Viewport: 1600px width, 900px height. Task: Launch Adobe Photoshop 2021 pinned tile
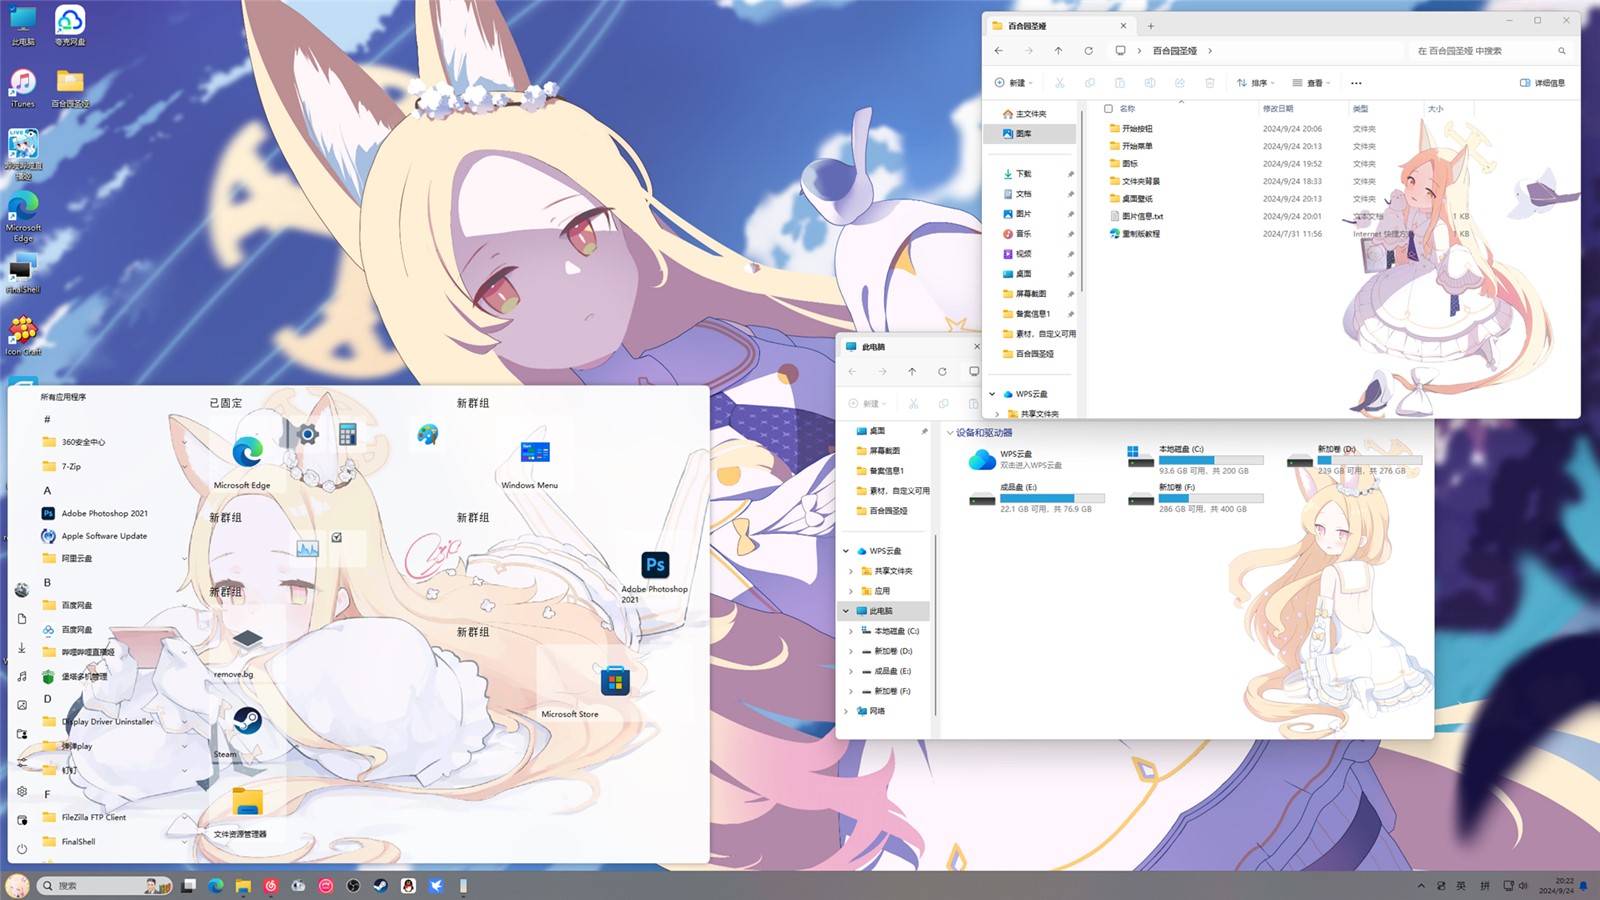(x=655, y=566)
